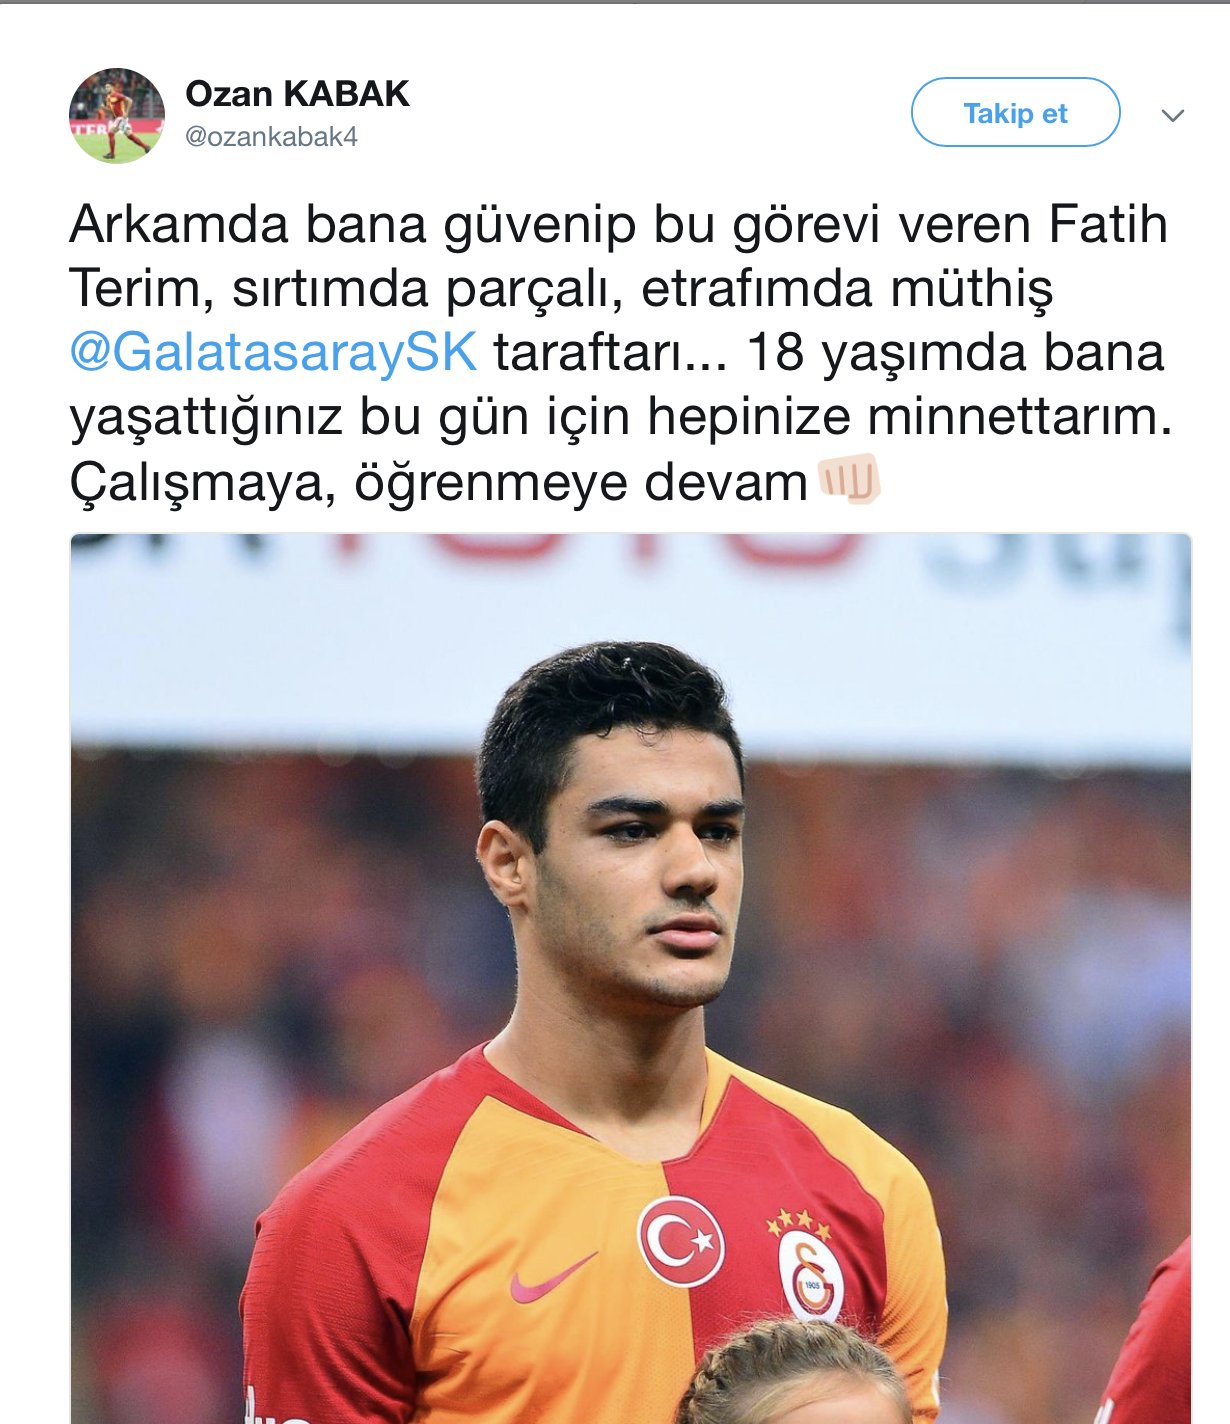Click the words Fatih Terim in tweet

pyautogui.click(x=618, y=256)
